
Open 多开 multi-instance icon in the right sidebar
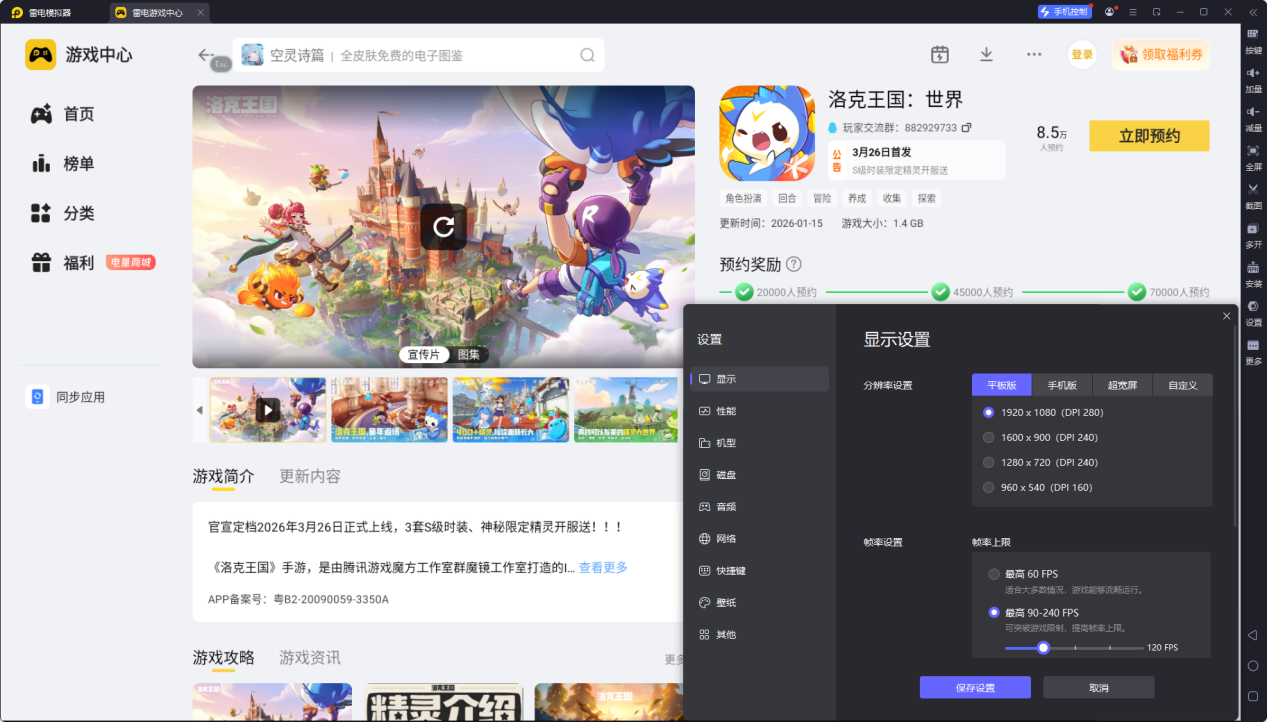pos(1253,228)
